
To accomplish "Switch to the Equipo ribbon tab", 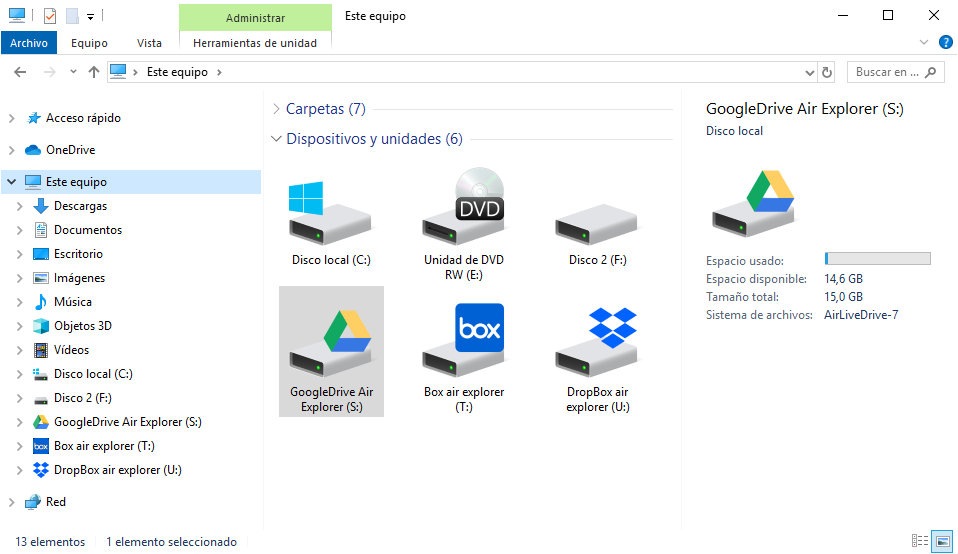I will (89, 43).
